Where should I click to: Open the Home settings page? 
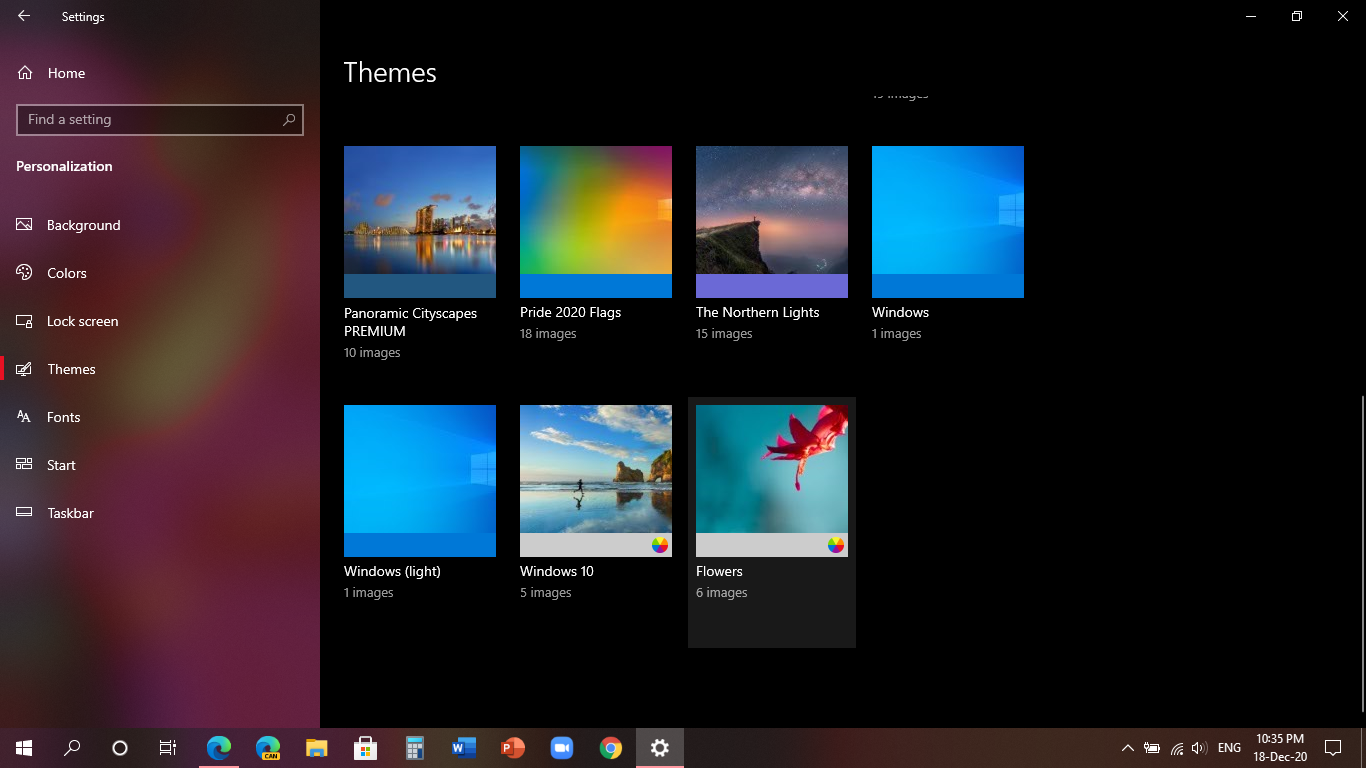point(160,73)
